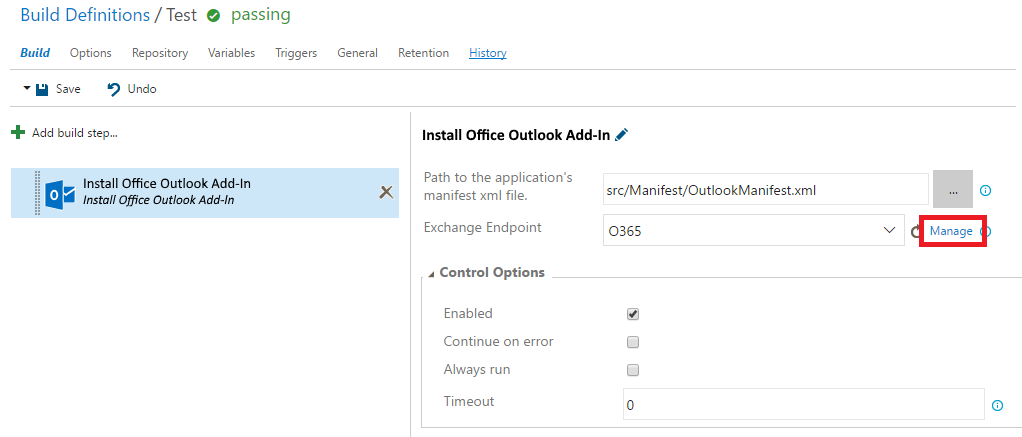Switch to the Build tab
Screen dimensions: 1022x437
coord(35,53)
